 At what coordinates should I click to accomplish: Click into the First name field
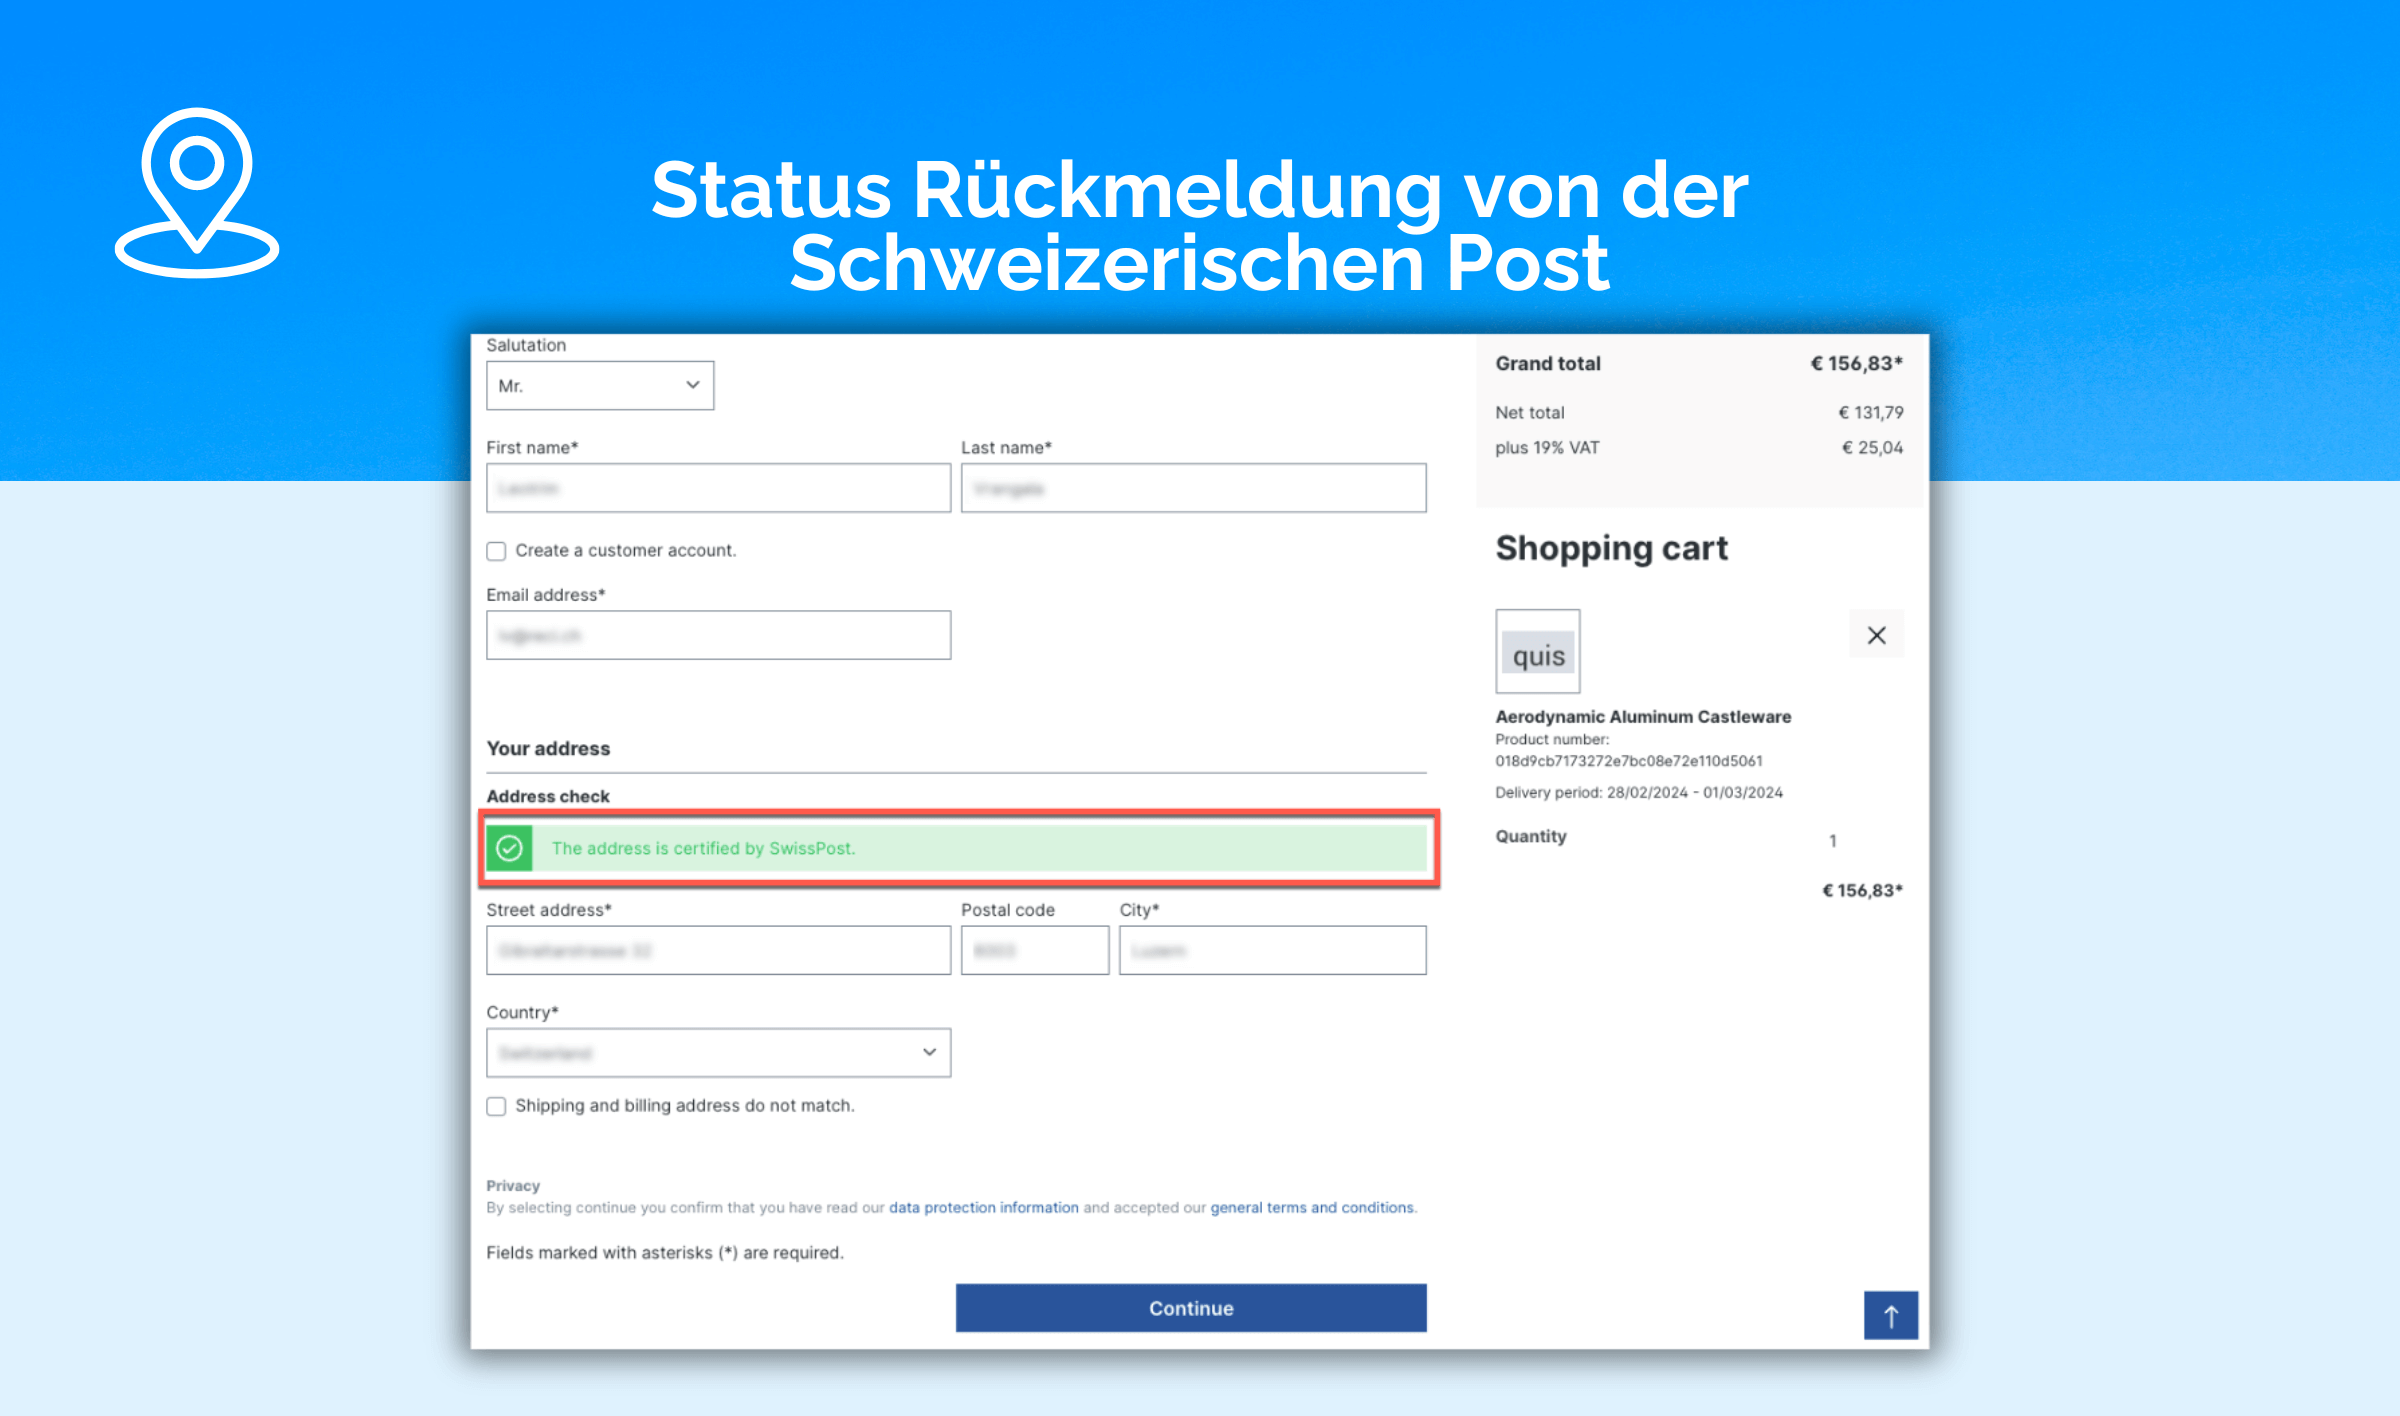click(718, 488)
